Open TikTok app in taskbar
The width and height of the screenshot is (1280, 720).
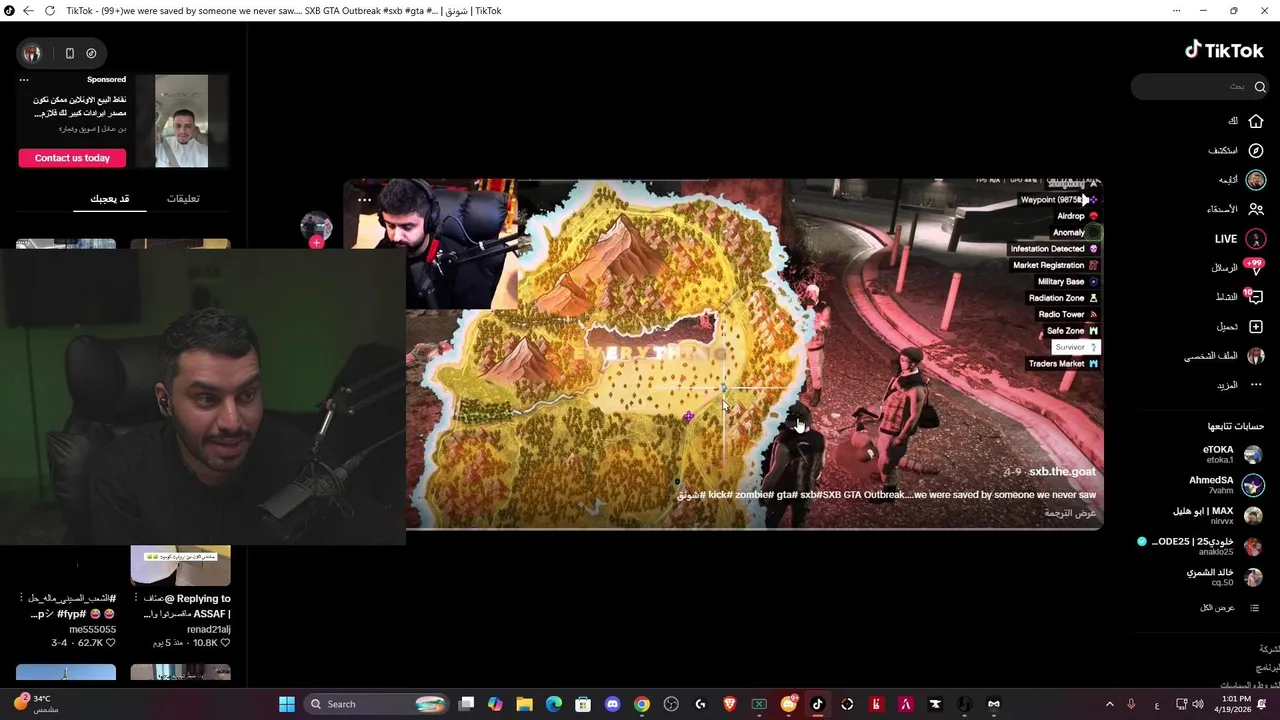click(x=818, y=704)
